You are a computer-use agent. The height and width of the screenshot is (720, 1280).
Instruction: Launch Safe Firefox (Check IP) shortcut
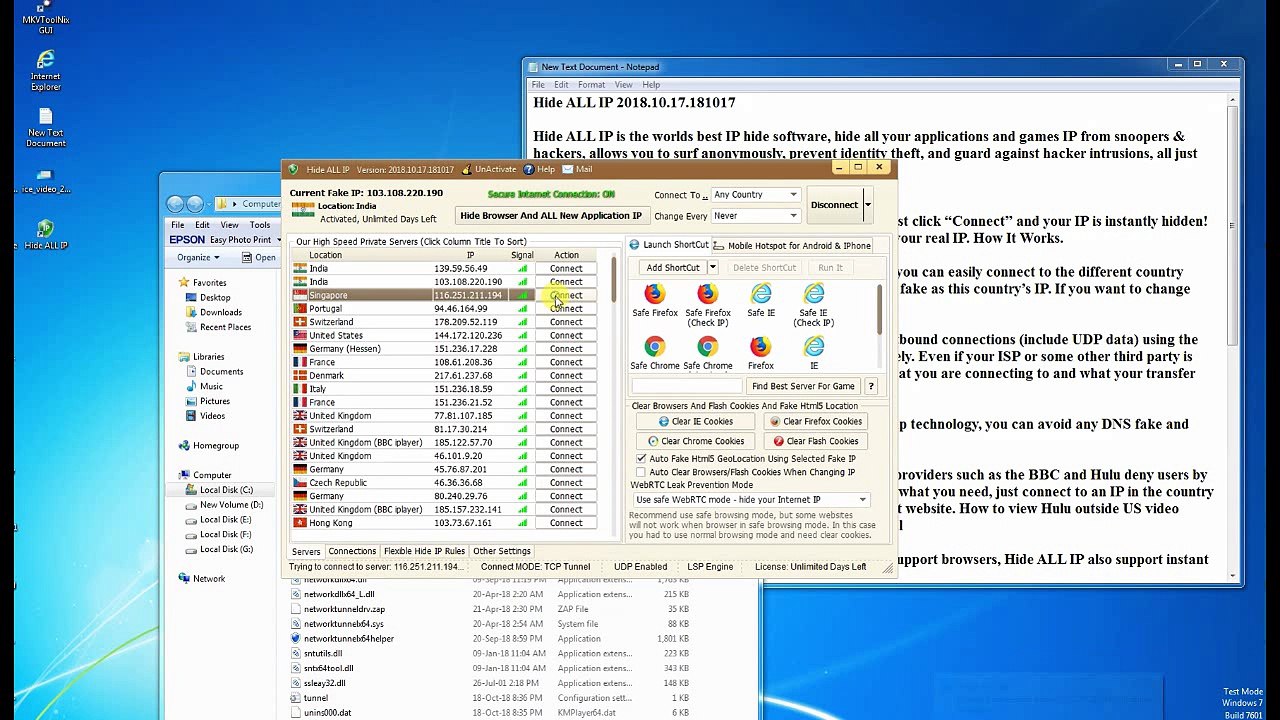(707, 304)
